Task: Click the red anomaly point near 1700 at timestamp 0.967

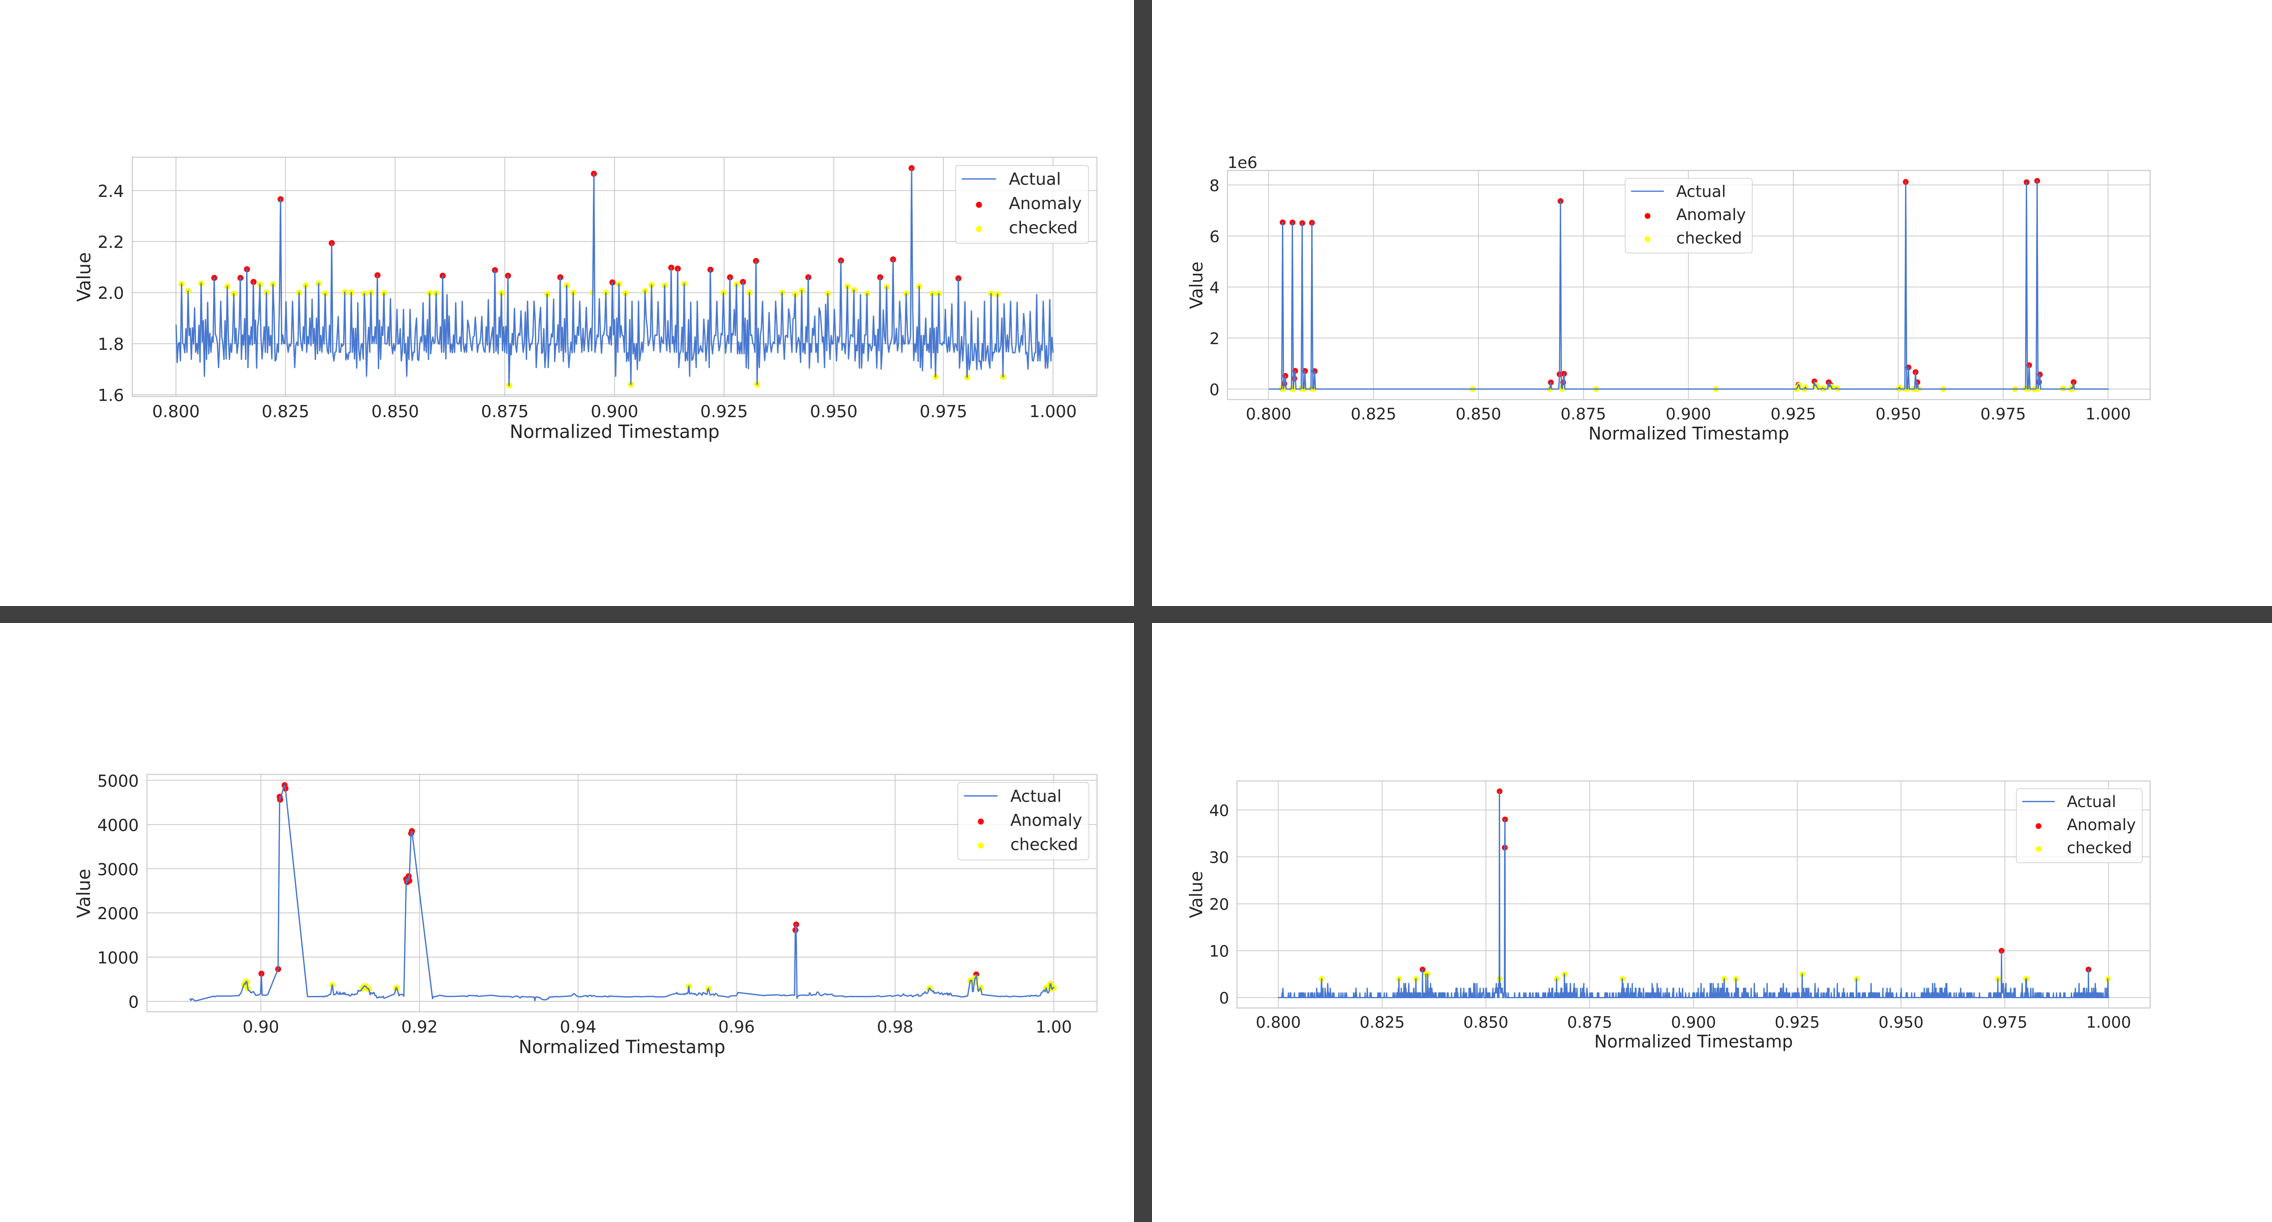Action: coord(796,925)
